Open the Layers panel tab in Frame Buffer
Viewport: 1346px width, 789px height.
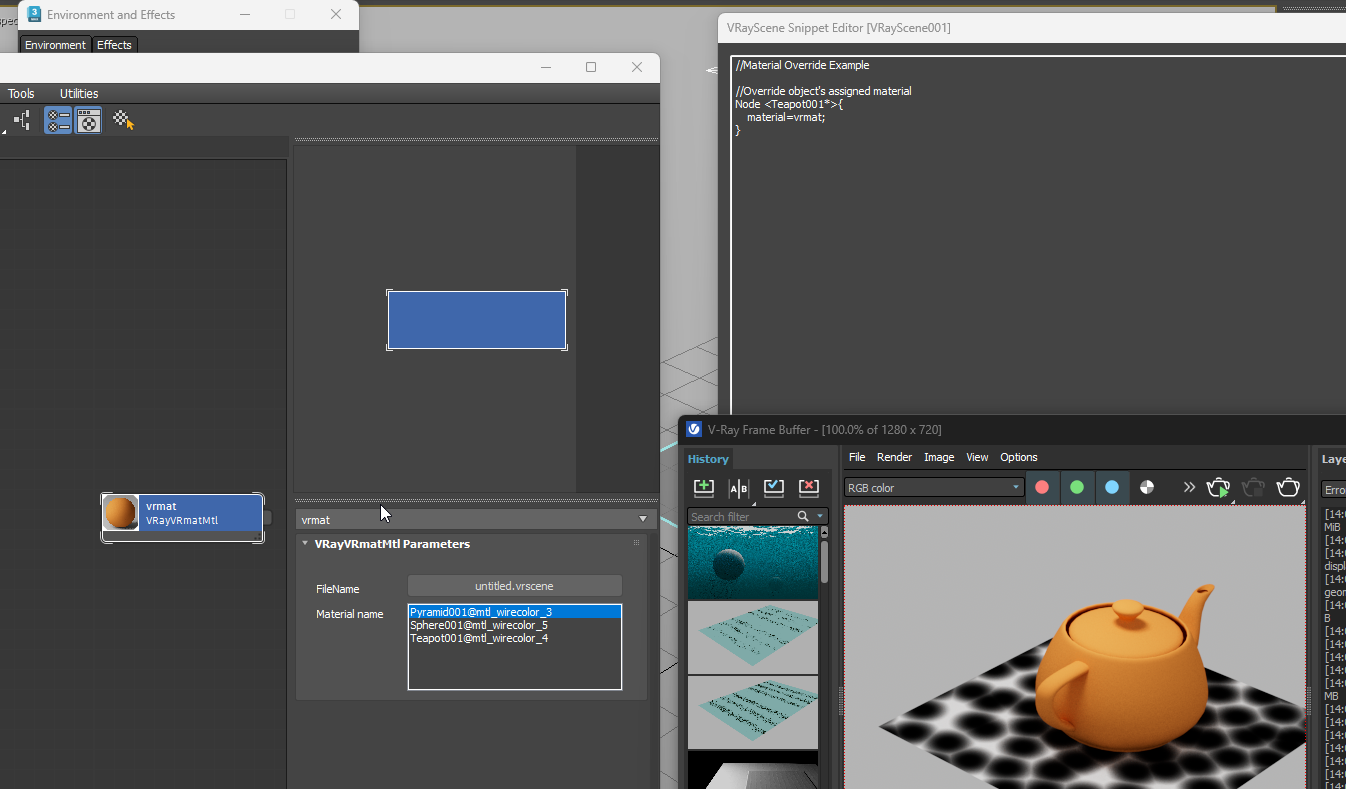1333,459
